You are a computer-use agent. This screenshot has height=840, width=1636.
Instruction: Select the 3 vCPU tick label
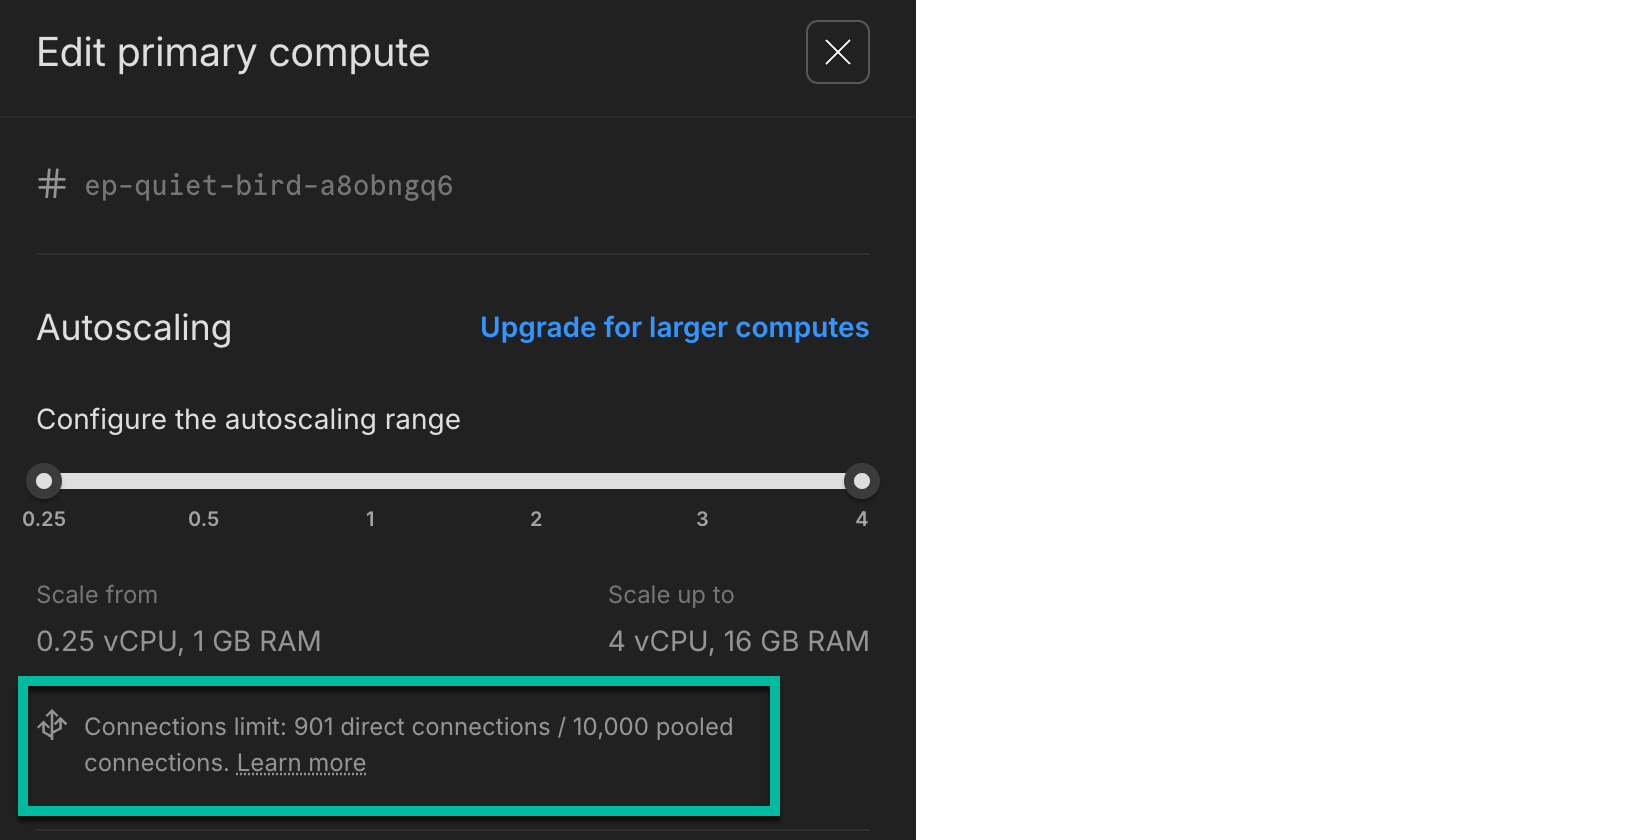(x=702, y=519)
